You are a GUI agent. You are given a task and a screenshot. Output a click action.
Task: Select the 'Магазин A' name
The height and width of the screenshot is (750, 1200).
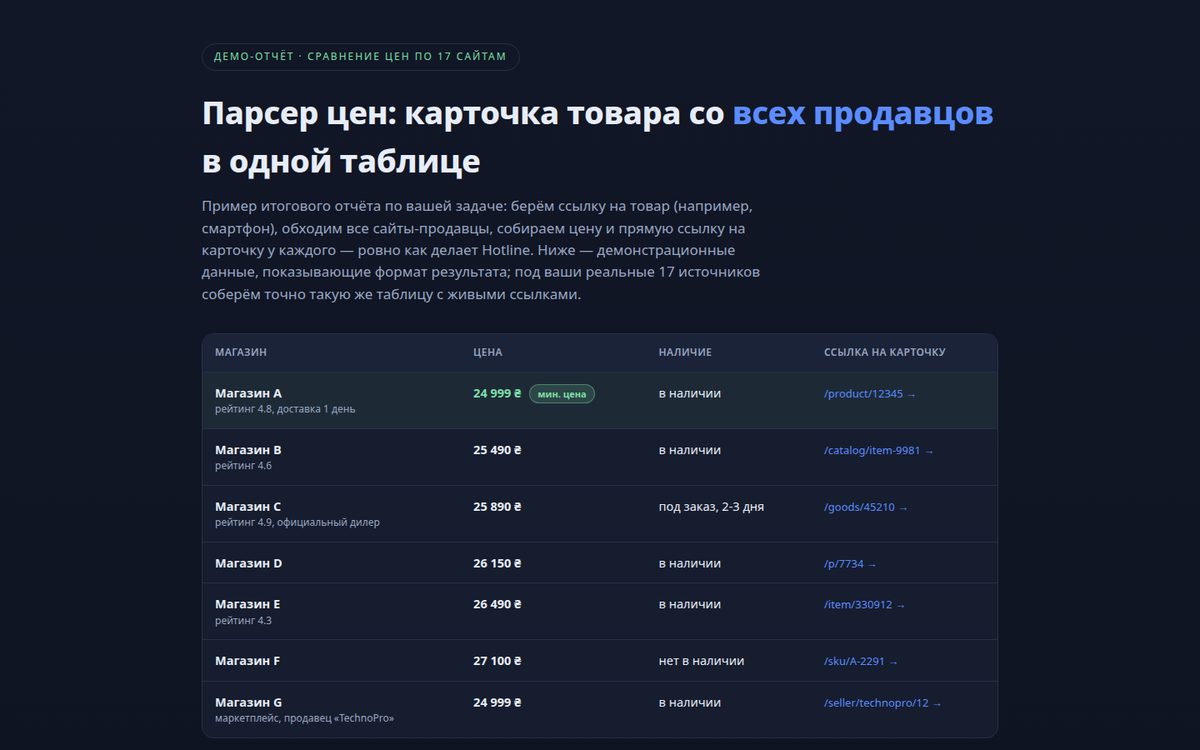pyautogui.click(x=248, y=394)
